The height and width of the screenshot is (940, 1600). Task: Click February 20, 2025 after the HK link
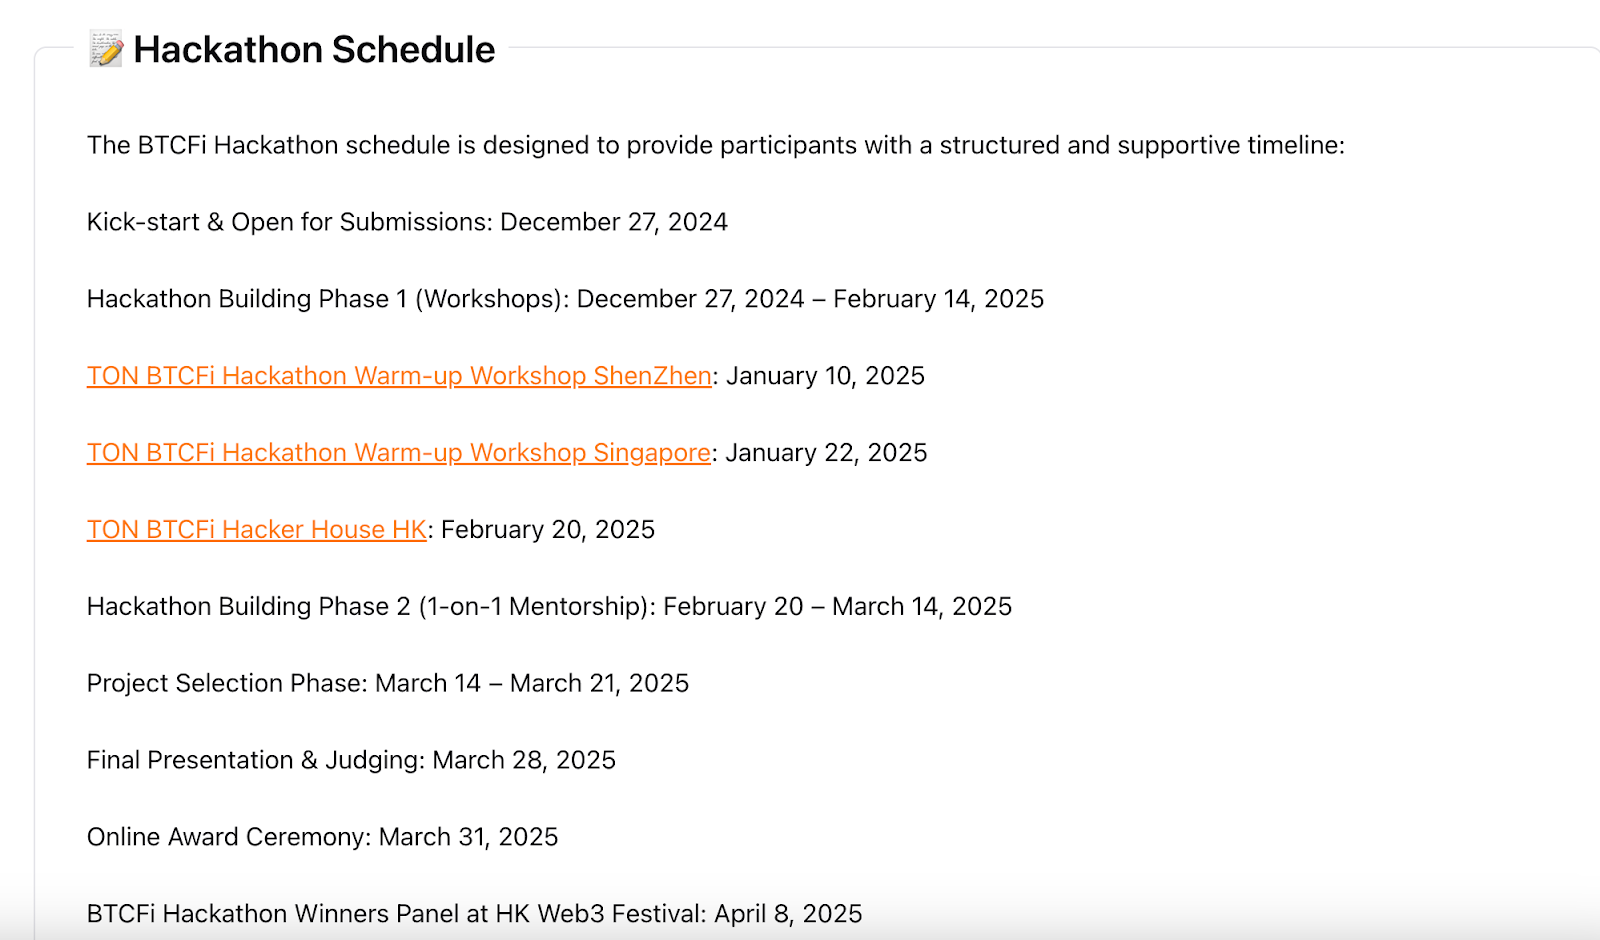tap(548, 530)
